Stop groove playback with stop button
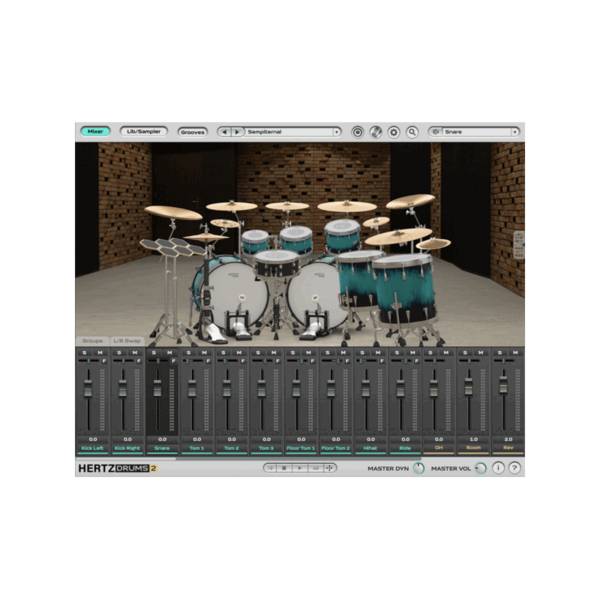Viewport: 600px width, 600px height. click(x=284, y=468)
